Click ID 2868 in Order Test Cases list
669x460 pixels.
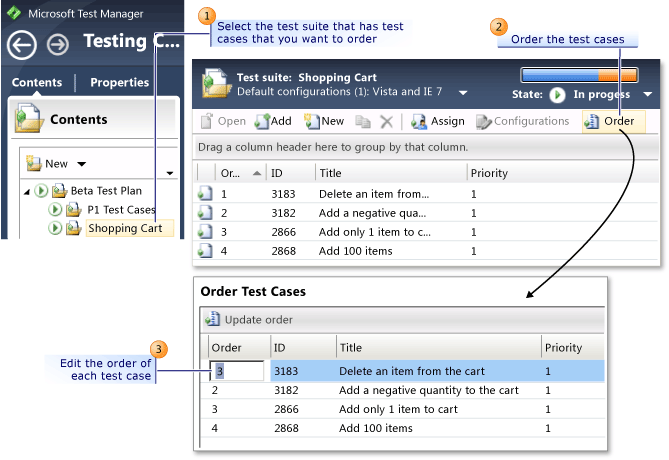(286, 428)
